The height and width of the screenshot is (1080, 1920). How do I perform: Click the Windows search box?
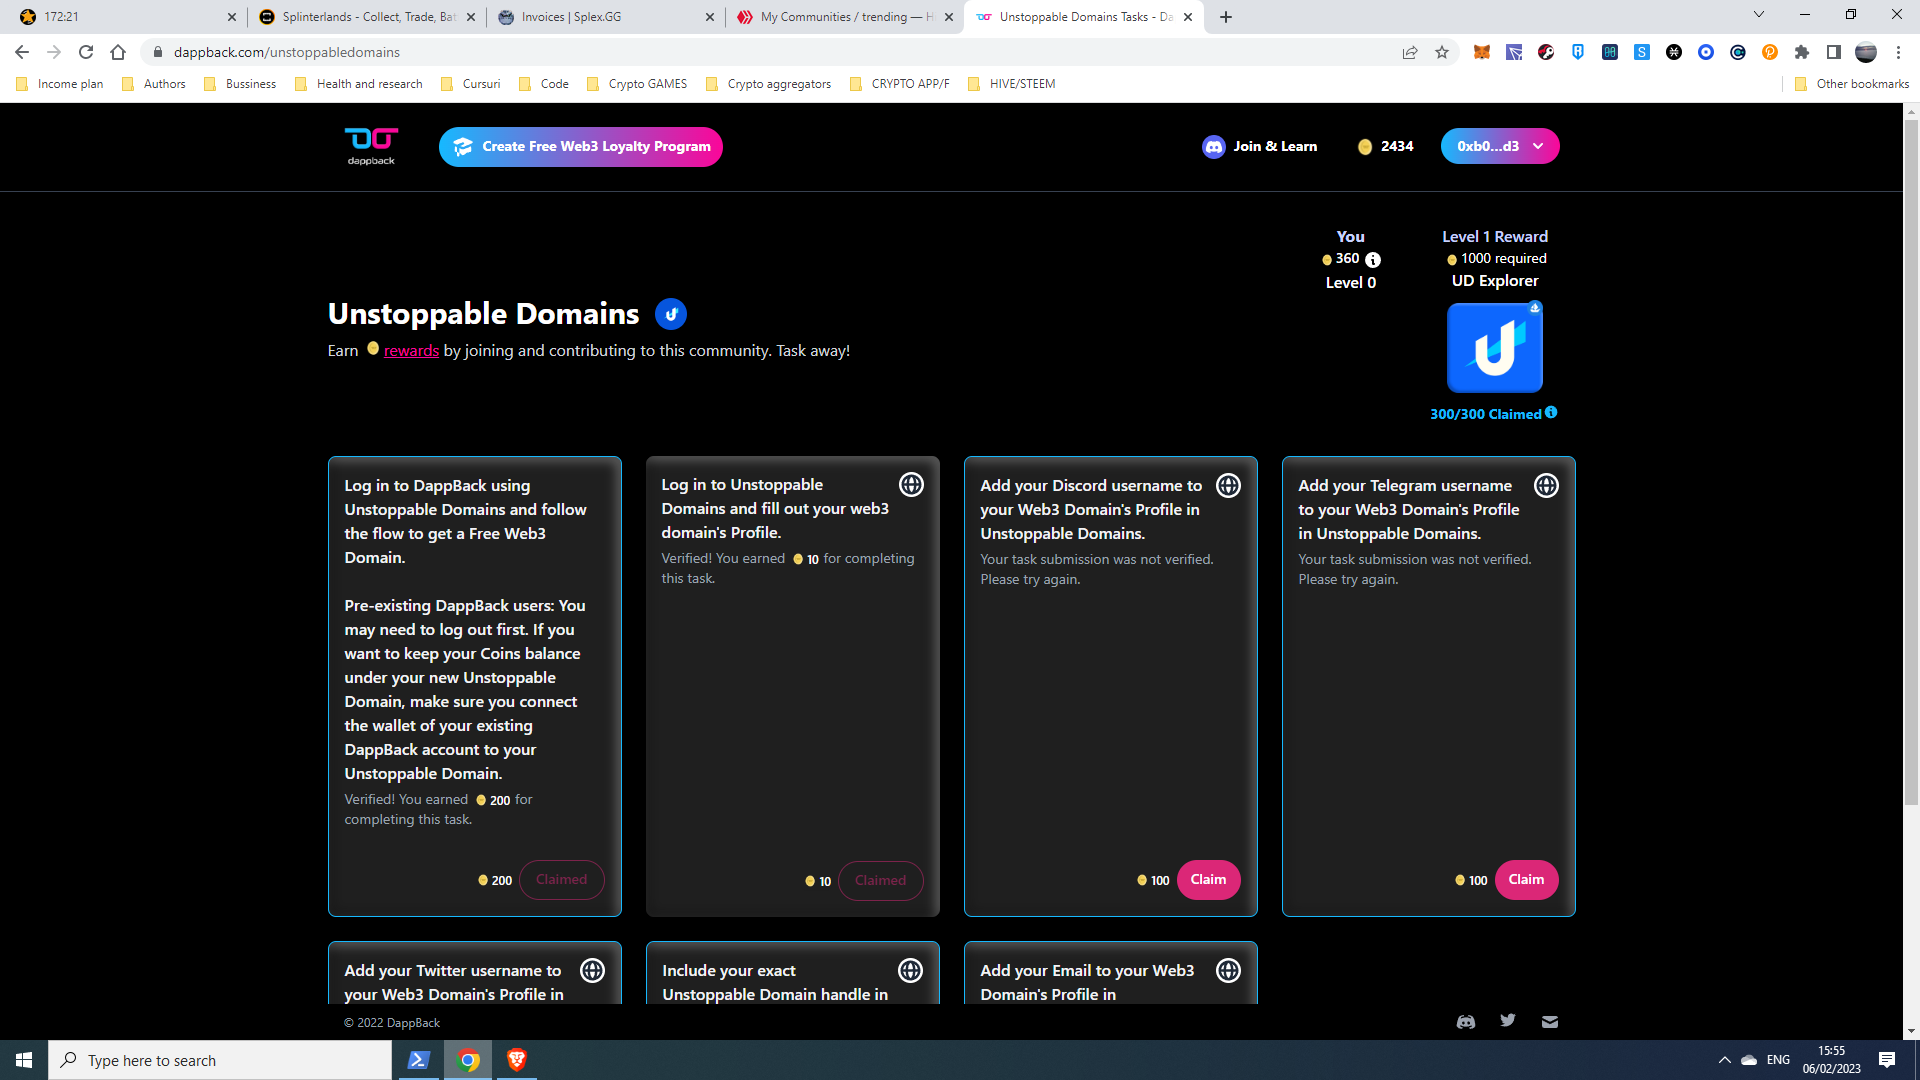(220, 1060)
